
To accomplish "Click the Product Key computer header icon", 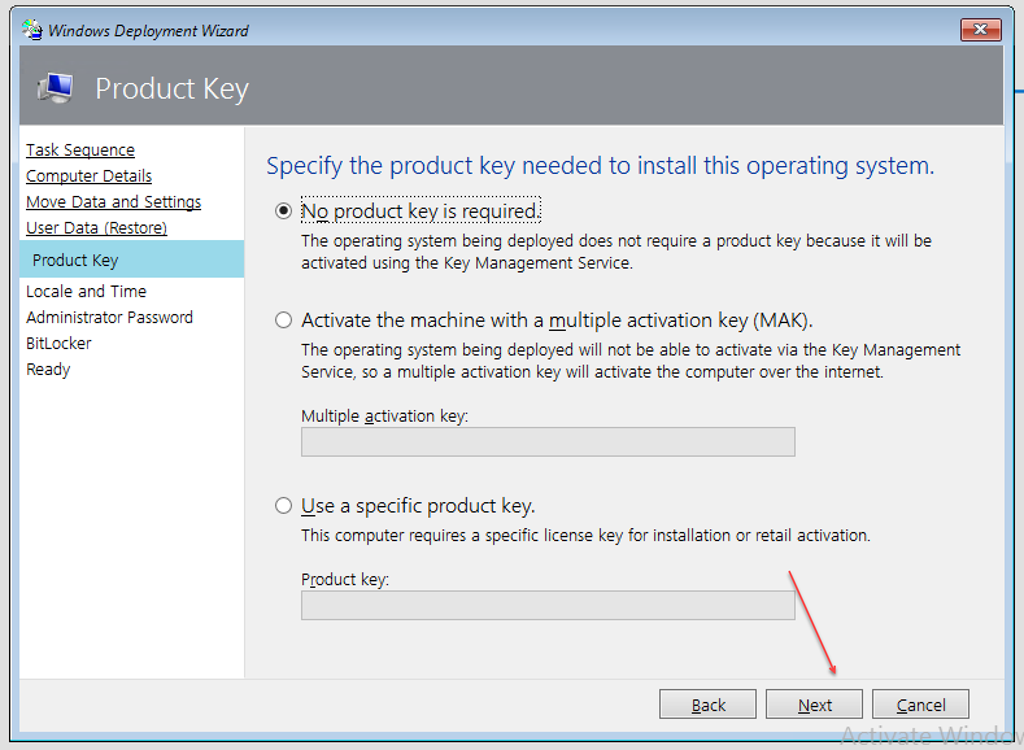I will (56, 88).
